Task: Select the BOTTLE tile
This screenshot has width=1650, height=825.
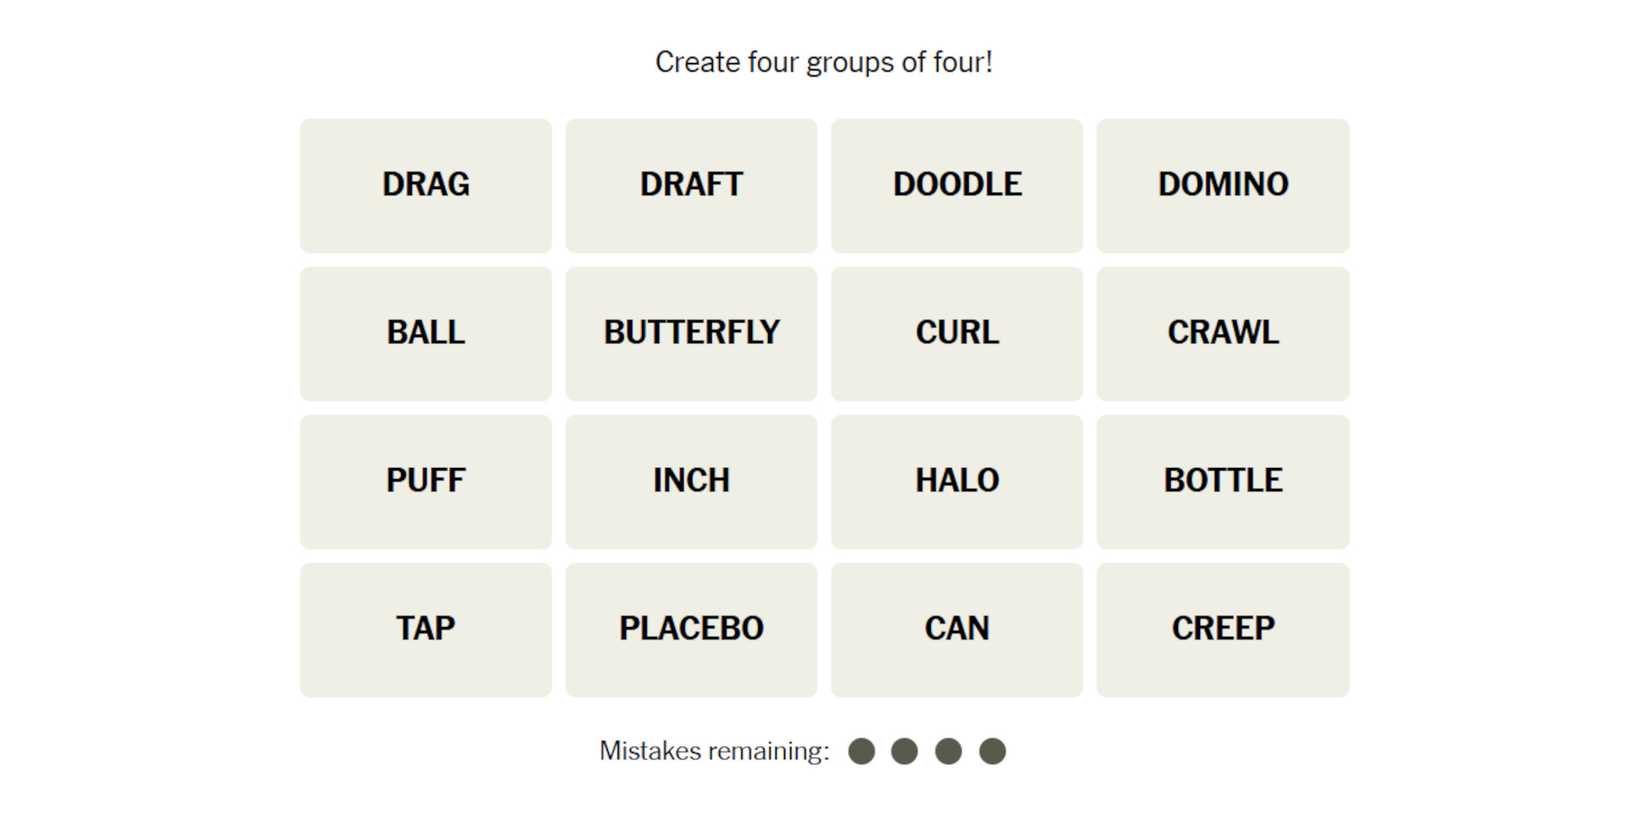Action: [1223, 481]
